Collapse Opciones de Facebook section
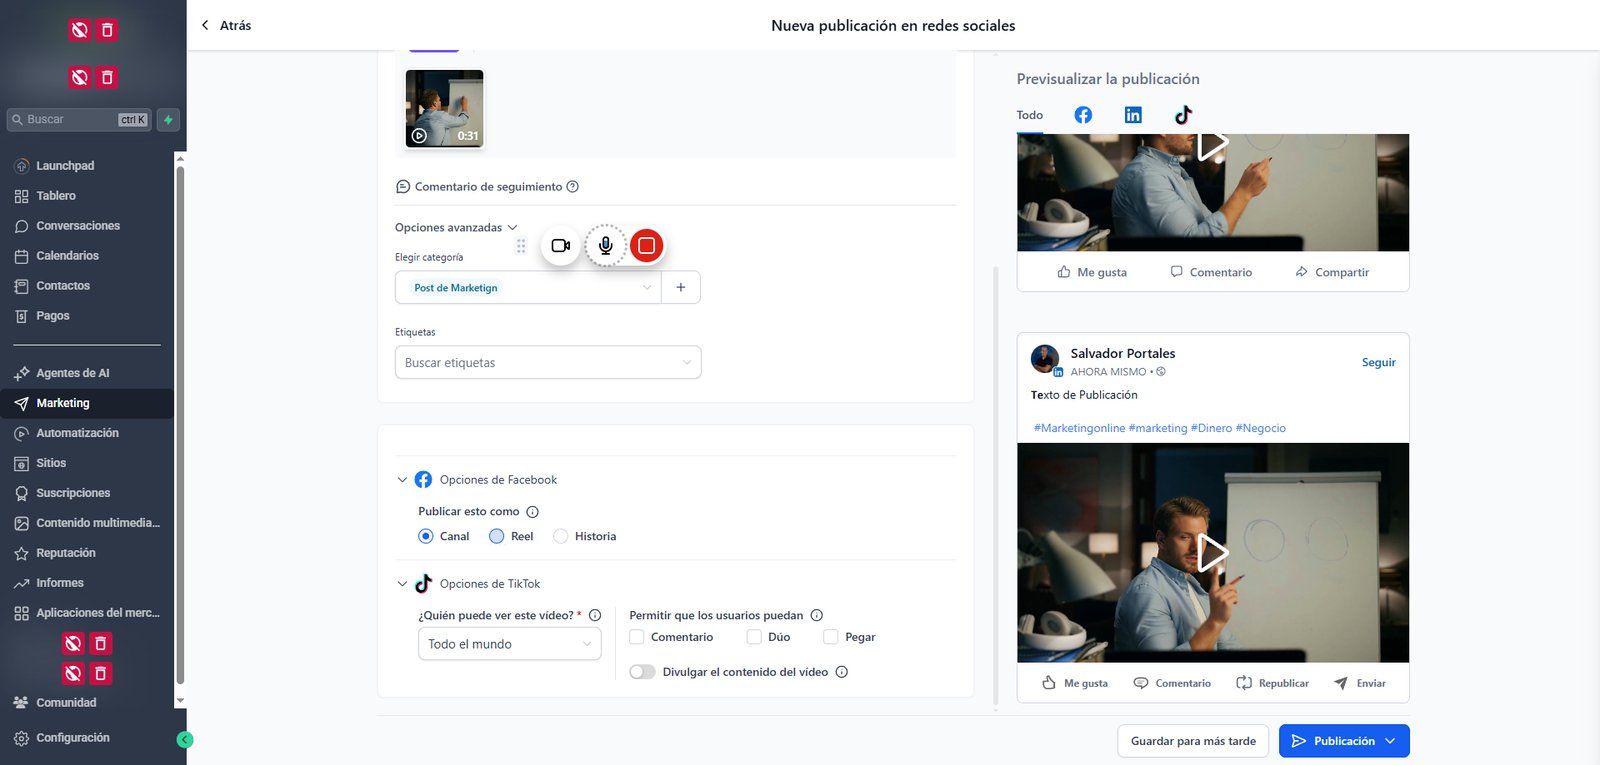 coord(402,480)
